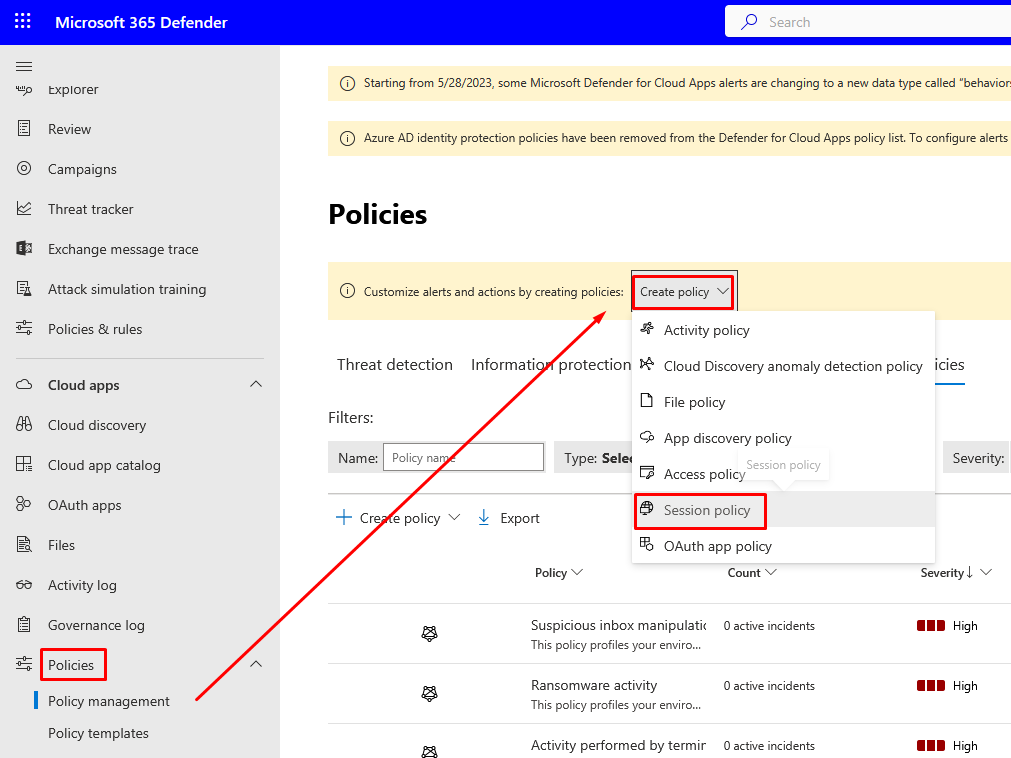Image resolution: width=1011 pixels, height=758 pixels.
Task: Click the Customize alerts banner info icon
Action: pyautogui.click(x=347, y=291)
